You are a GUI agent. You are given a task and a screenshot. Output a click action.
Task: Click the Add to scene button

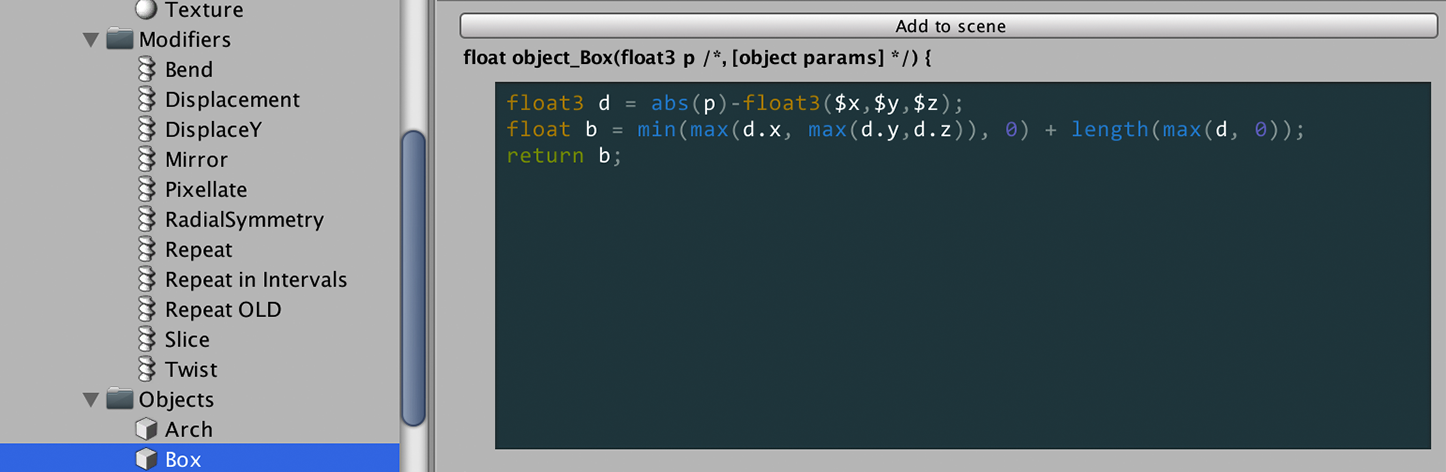click(950, 26)
